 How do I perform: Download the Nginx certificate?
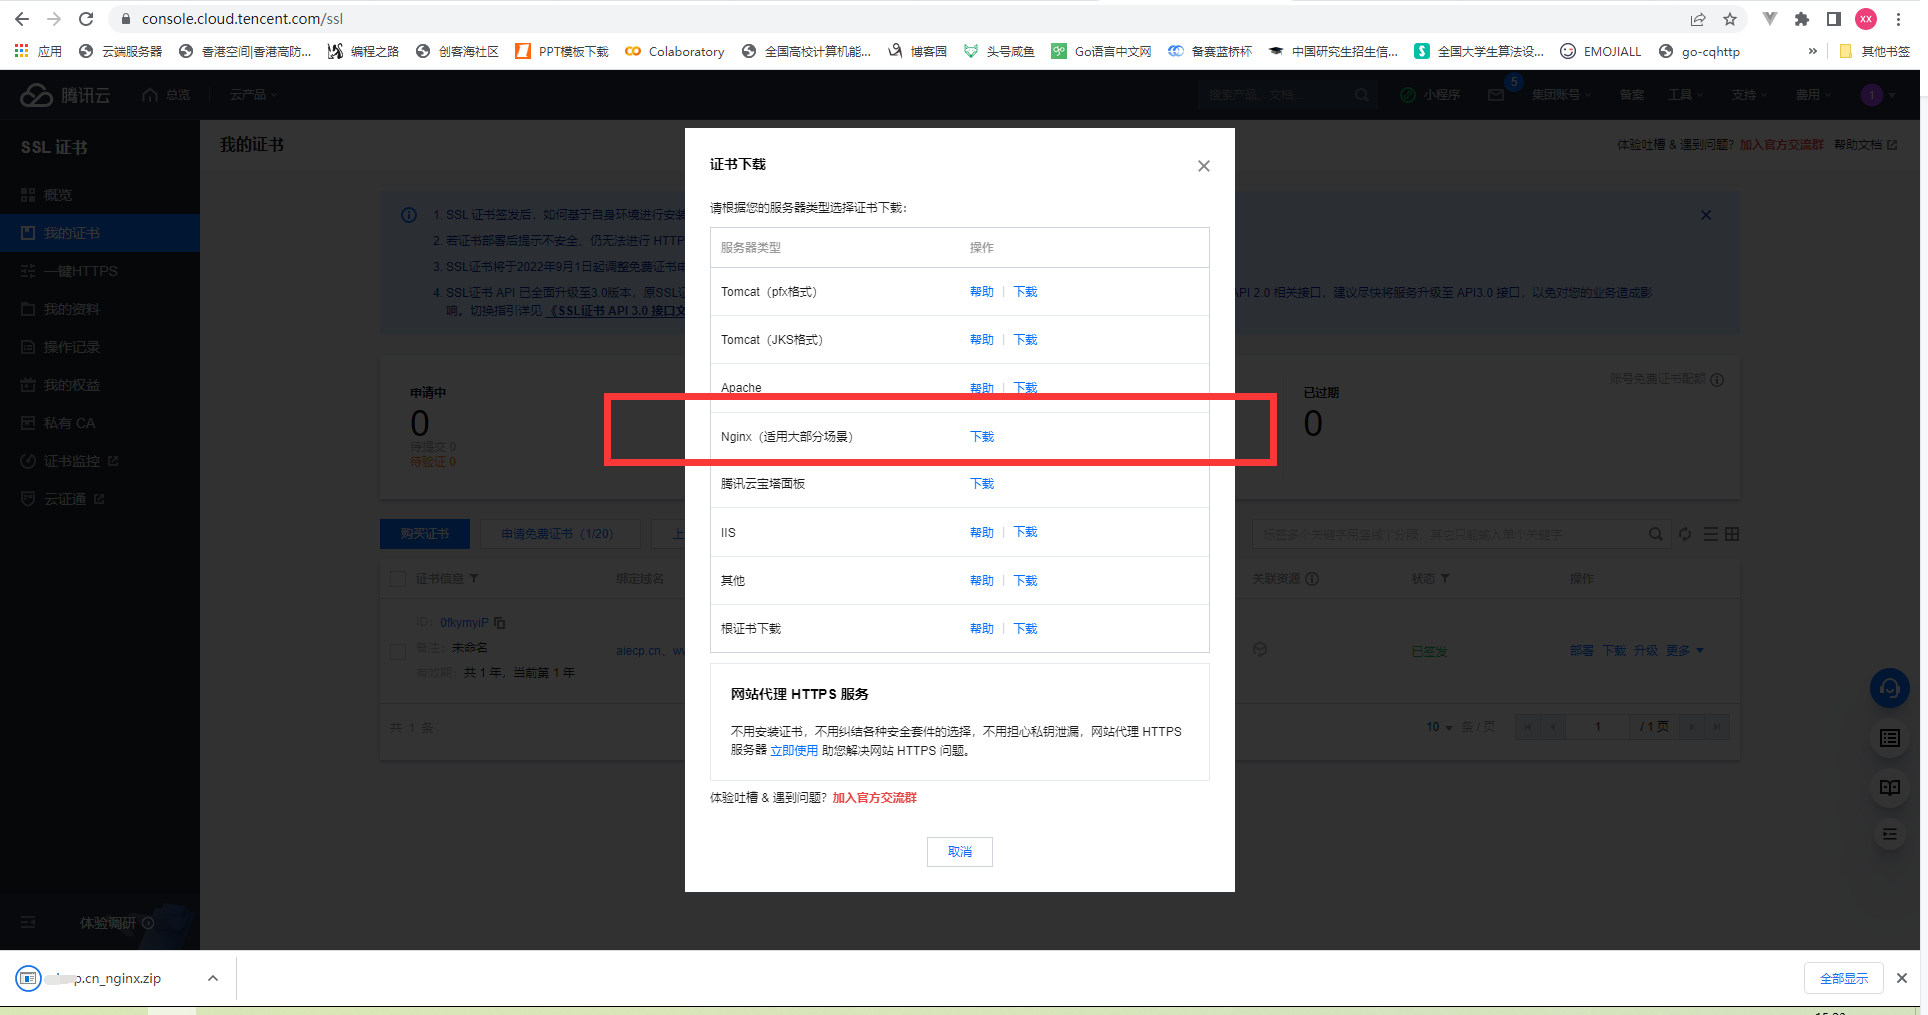[982, 437]
